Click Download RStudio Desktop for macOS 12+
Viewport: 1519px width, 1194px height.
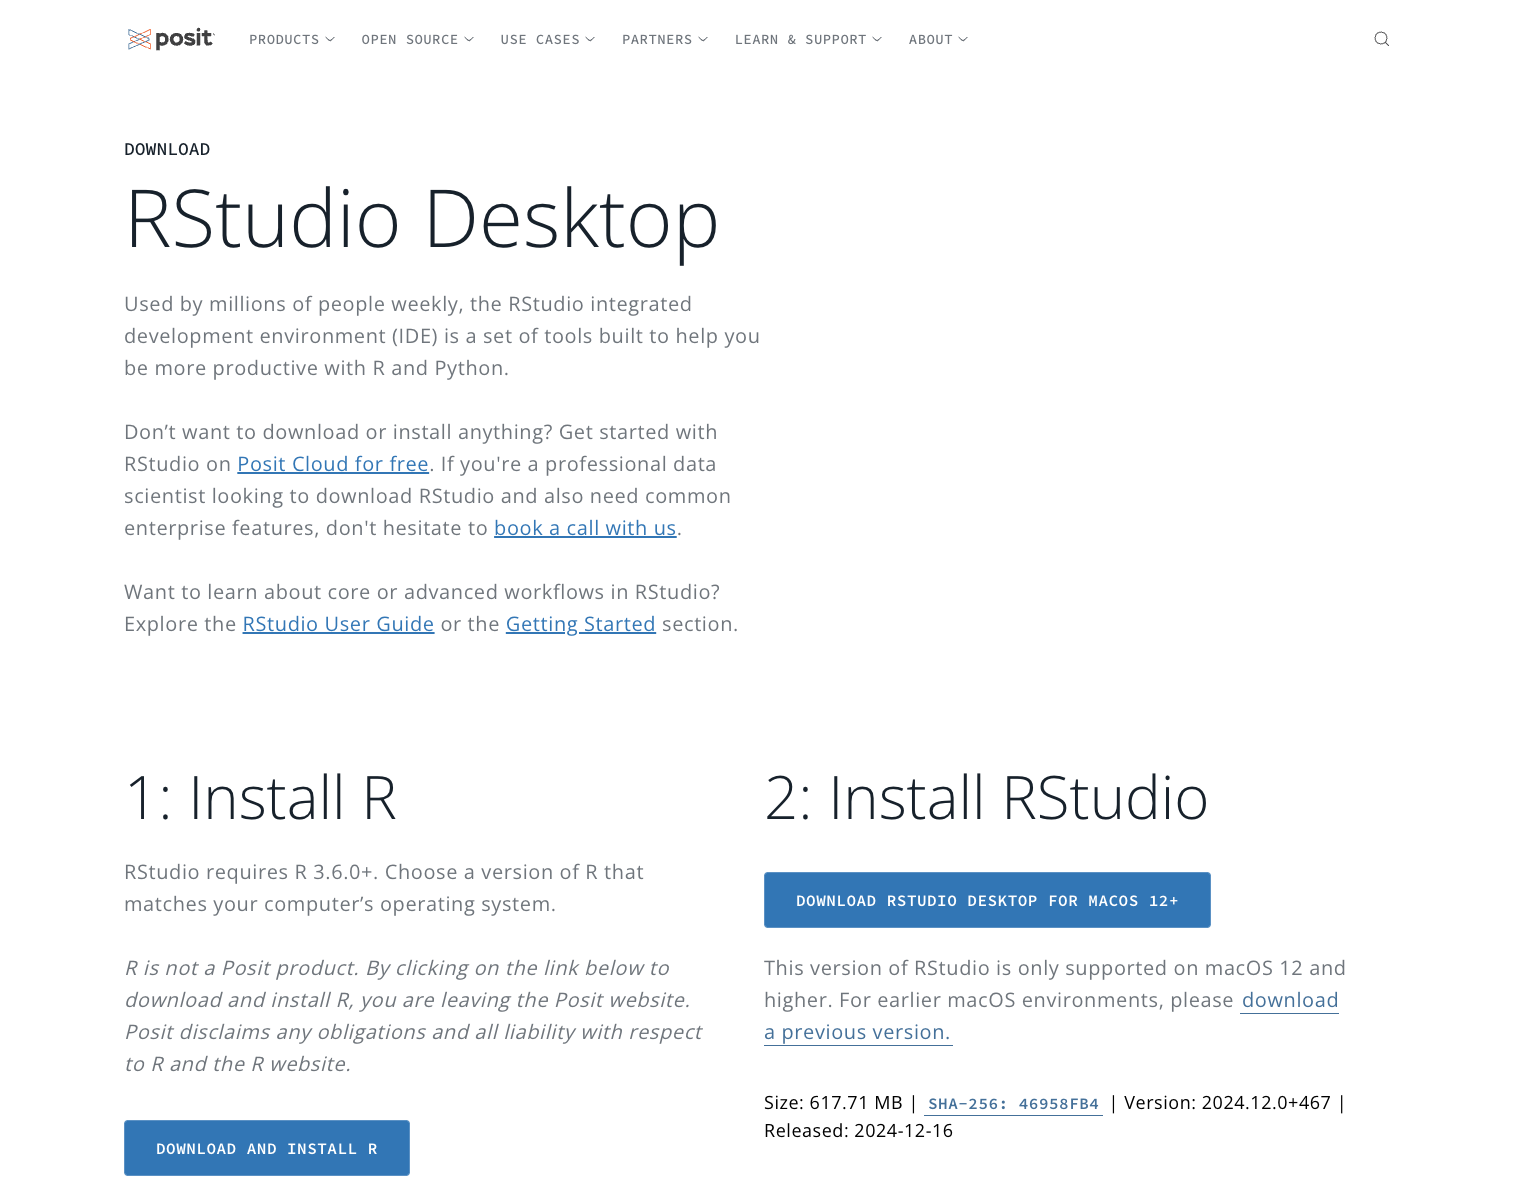(x=987, y=900)
